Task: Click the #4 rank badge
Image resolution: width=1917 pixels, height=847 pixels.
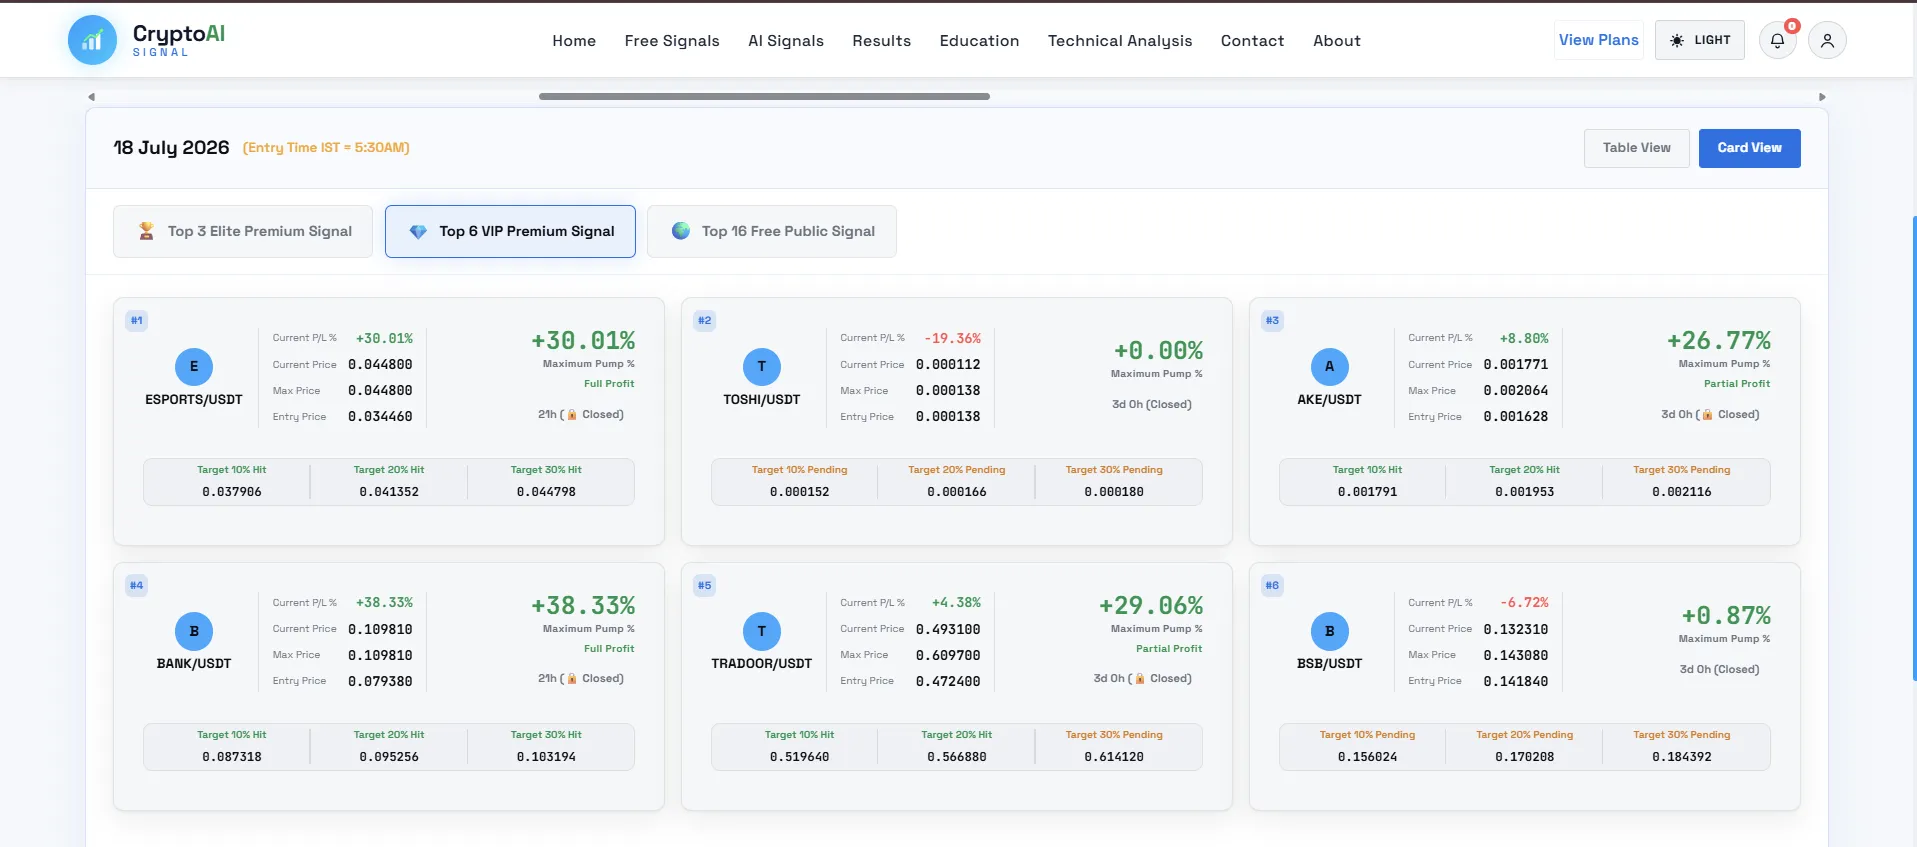Action: click(137, 586)
